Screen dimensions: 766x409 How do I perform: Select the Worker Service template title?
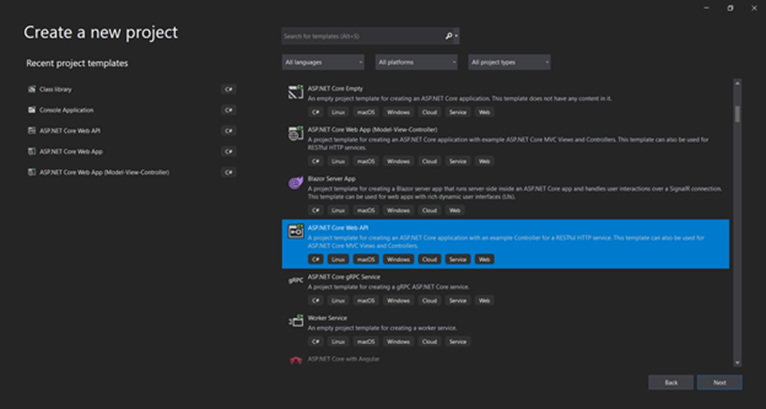tap(327, 318)
